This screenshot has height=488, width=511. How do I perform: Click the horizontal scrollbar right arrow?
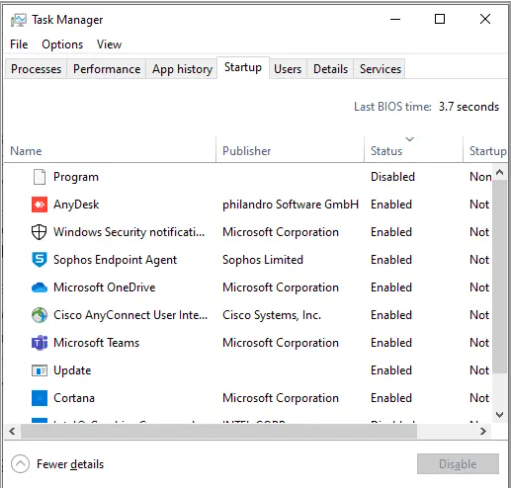click(483, 431)
